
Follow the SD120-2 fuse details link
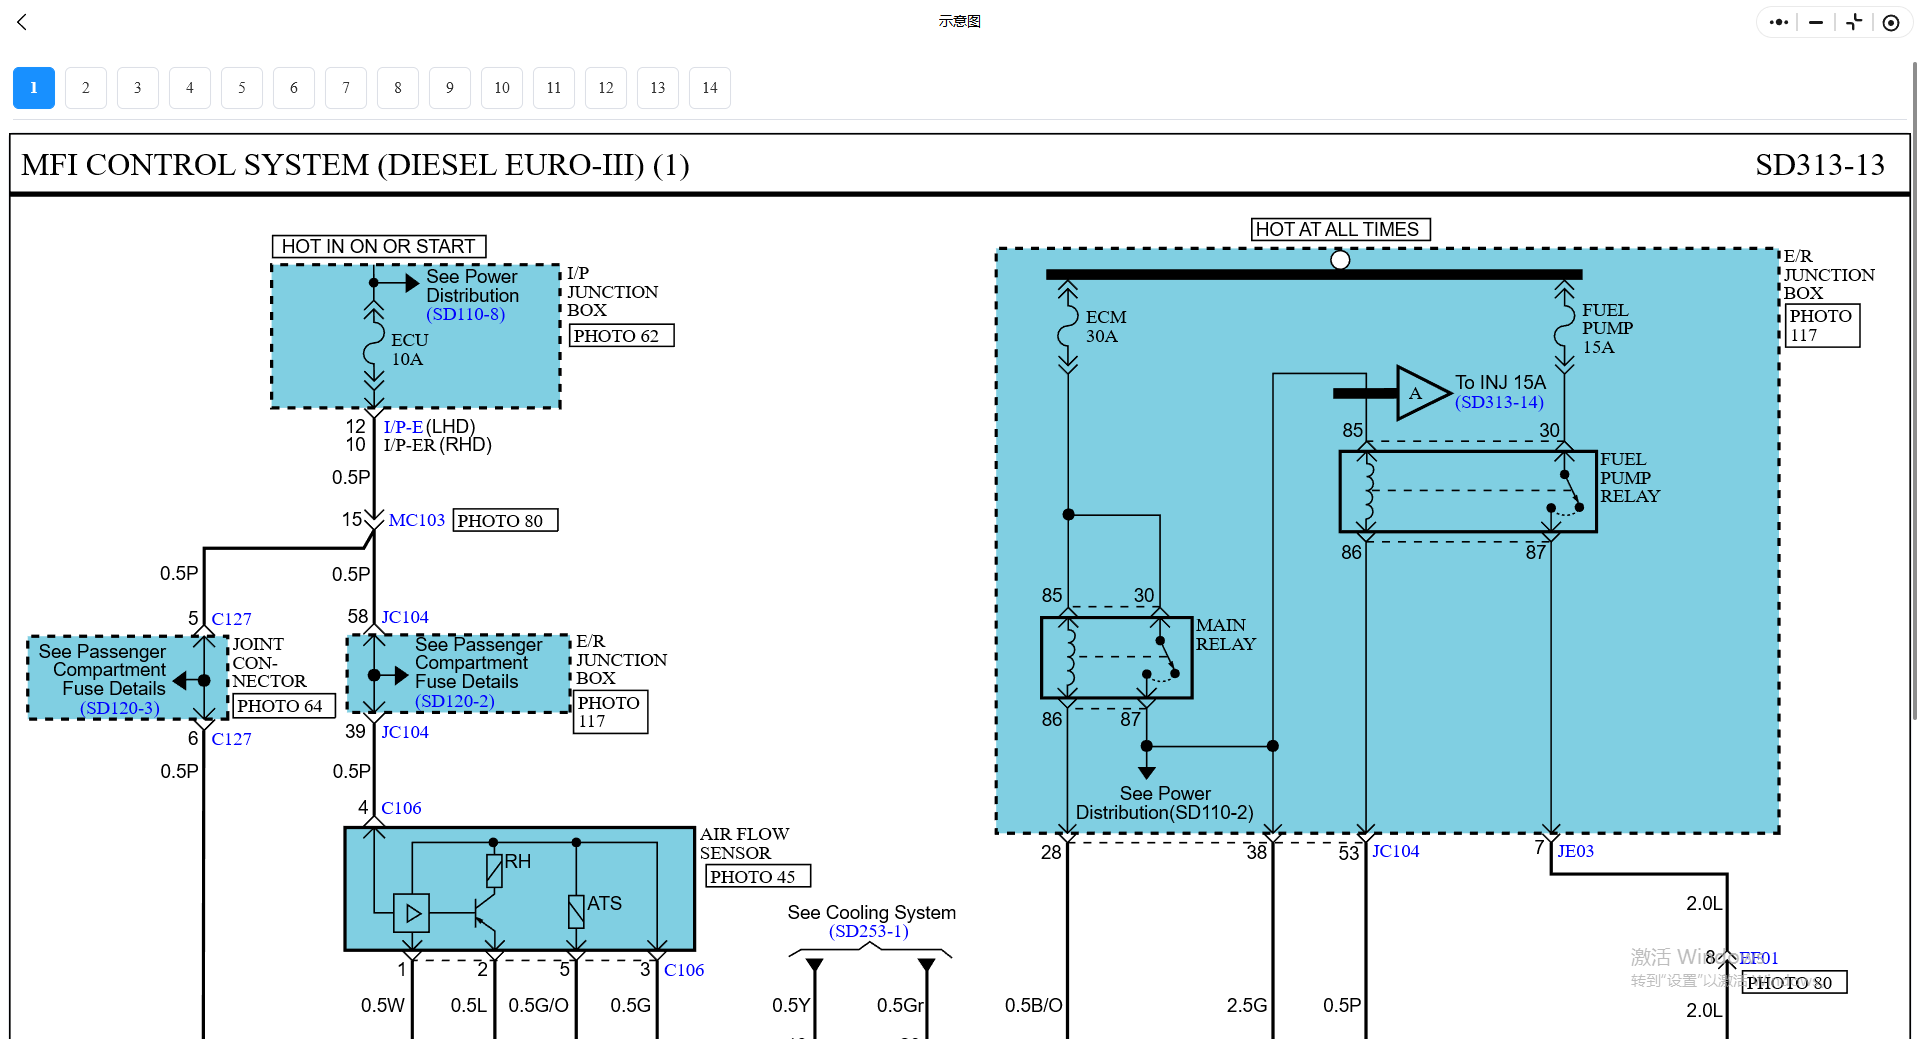click(x=455, y=701)
